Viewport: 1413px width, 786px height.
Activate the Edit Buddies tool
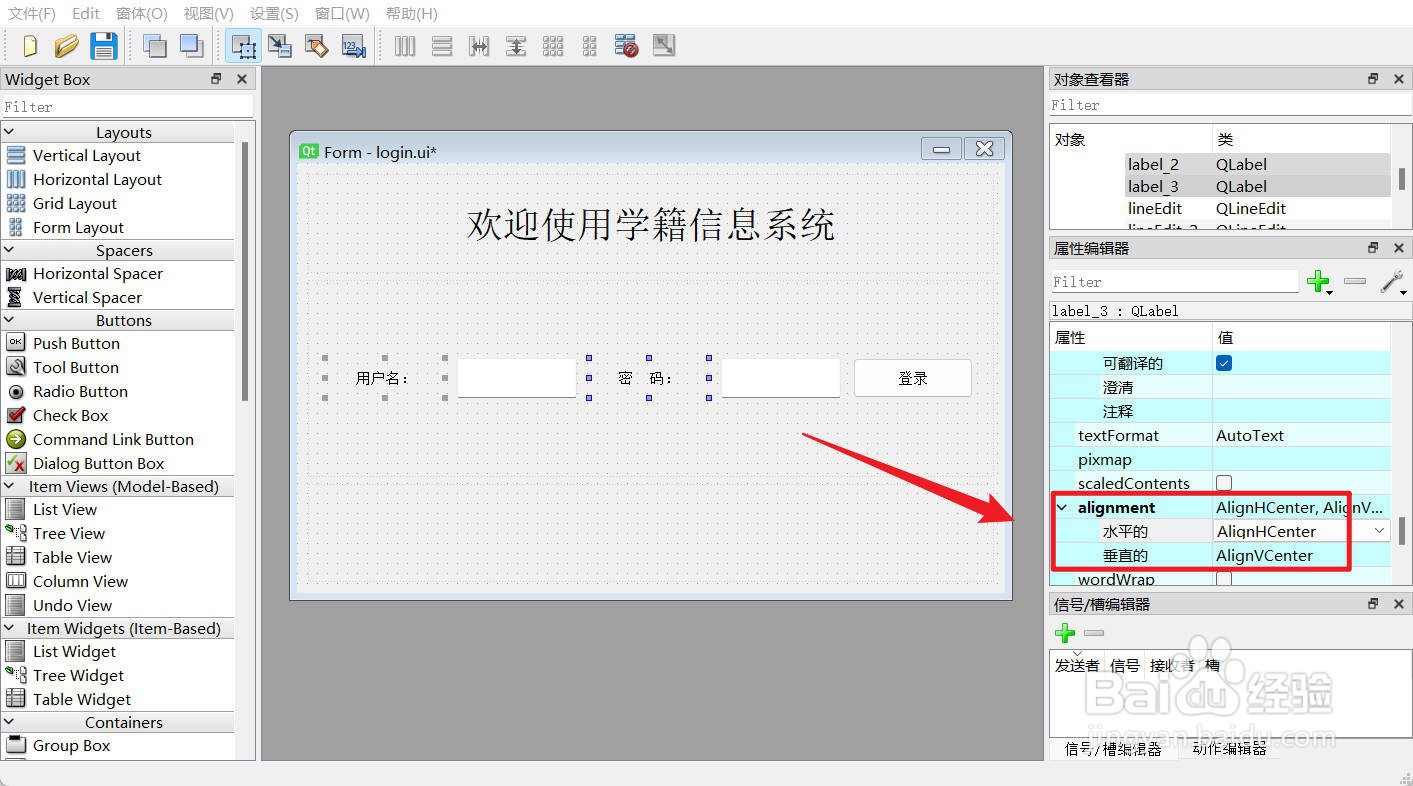click(x=317, y=45)
